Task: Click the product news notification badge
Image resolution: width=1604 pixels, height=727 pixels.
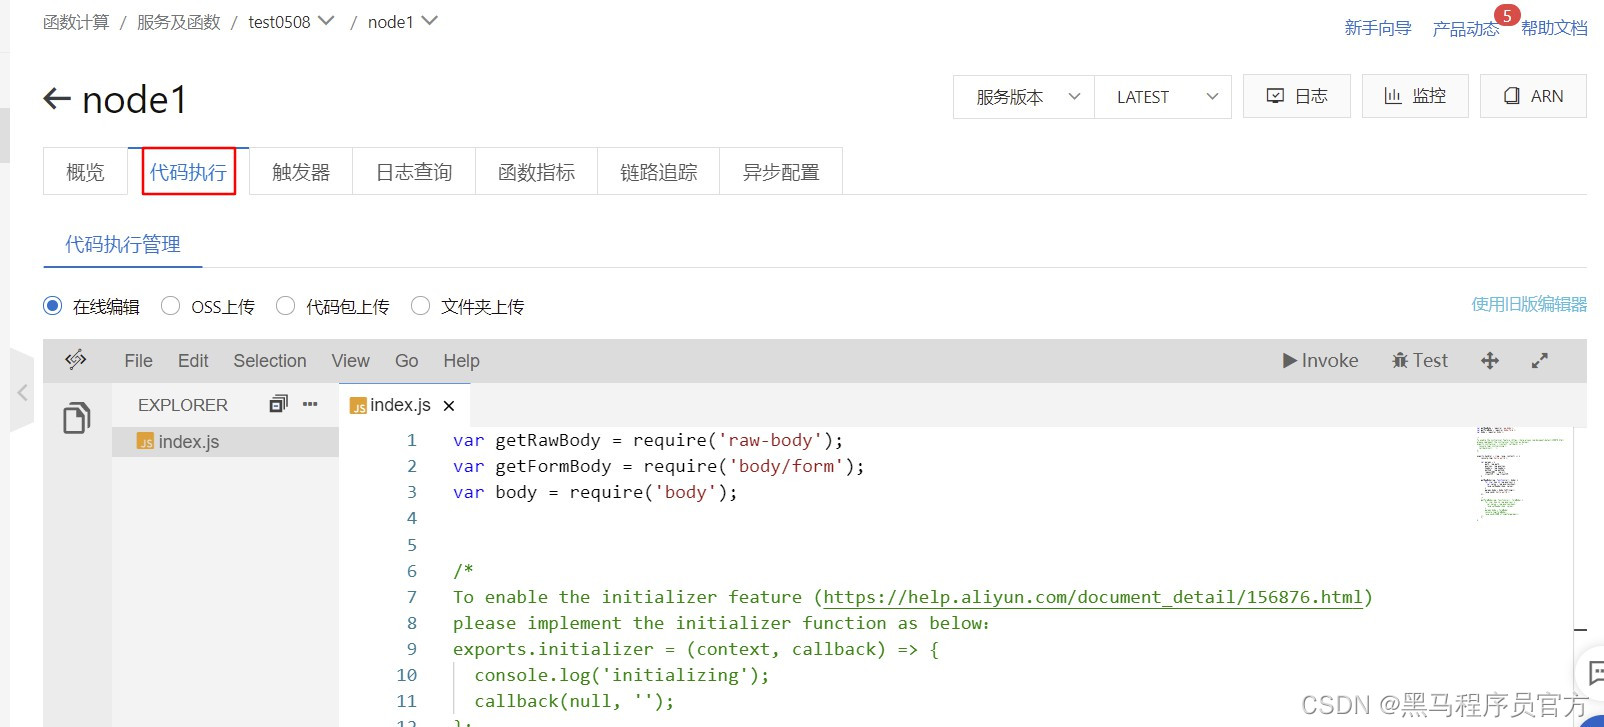Action: coord(1506,16)
